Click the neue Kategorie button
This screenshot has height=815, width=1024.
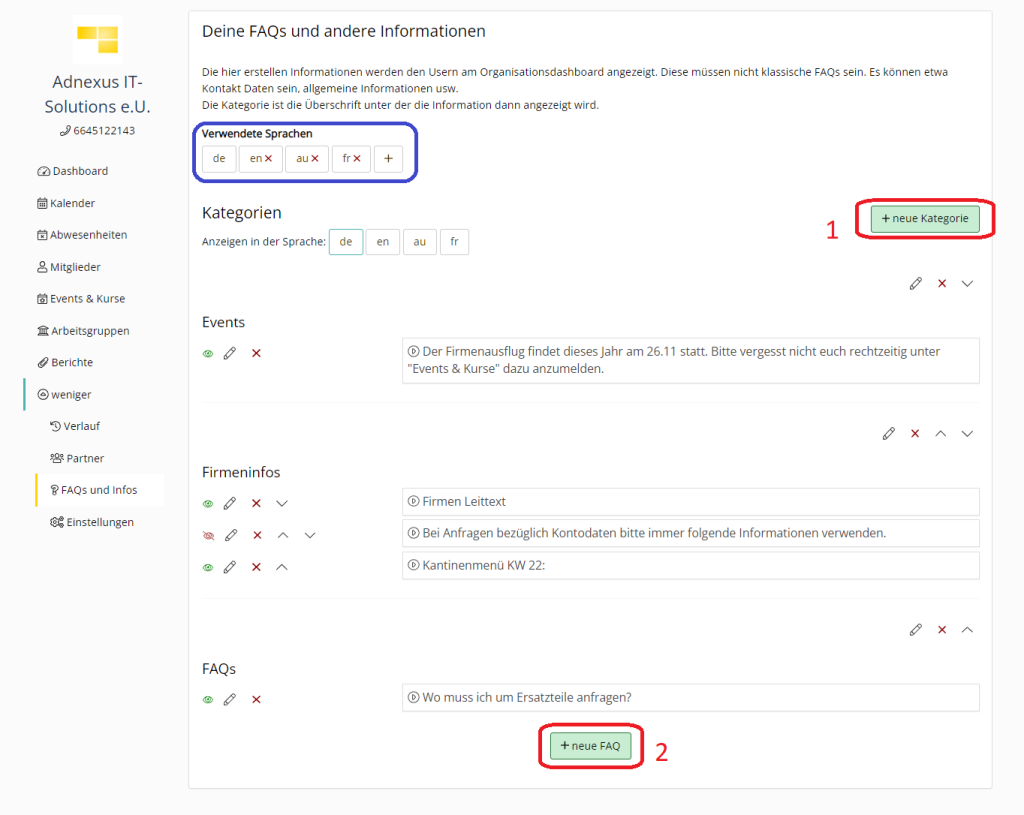click(925, 218)
